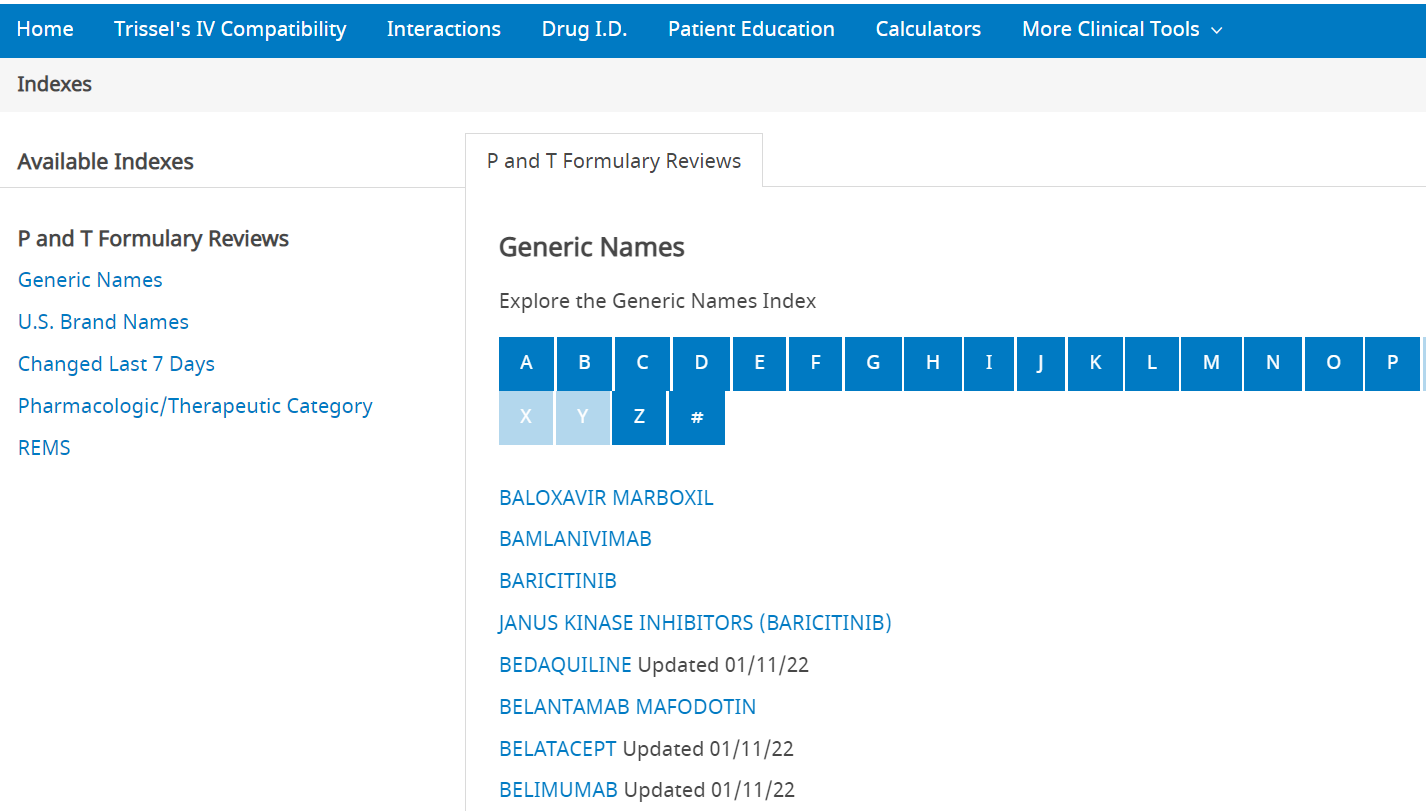The height and width of the screenshot is (811, 1426).
Task: Open Trissel's IV Compatibility menu item
Action: tap(230, 29)
